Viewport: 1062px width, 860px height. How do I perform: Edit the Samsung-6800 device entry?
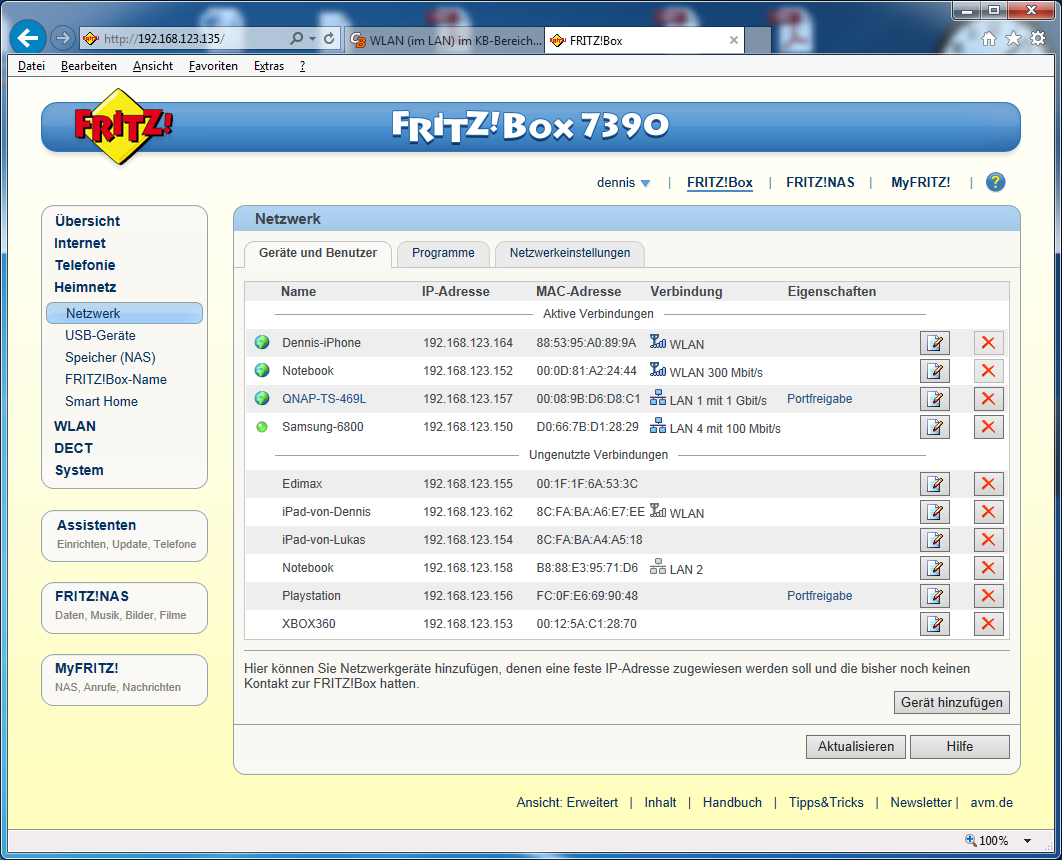pyautogui.click(x=935, y=427)
